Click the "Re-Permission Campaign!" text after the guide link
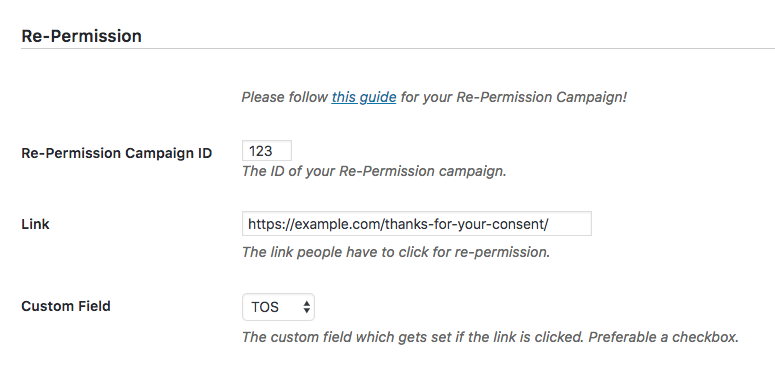 pyautogui.click(x=541, y=97)
